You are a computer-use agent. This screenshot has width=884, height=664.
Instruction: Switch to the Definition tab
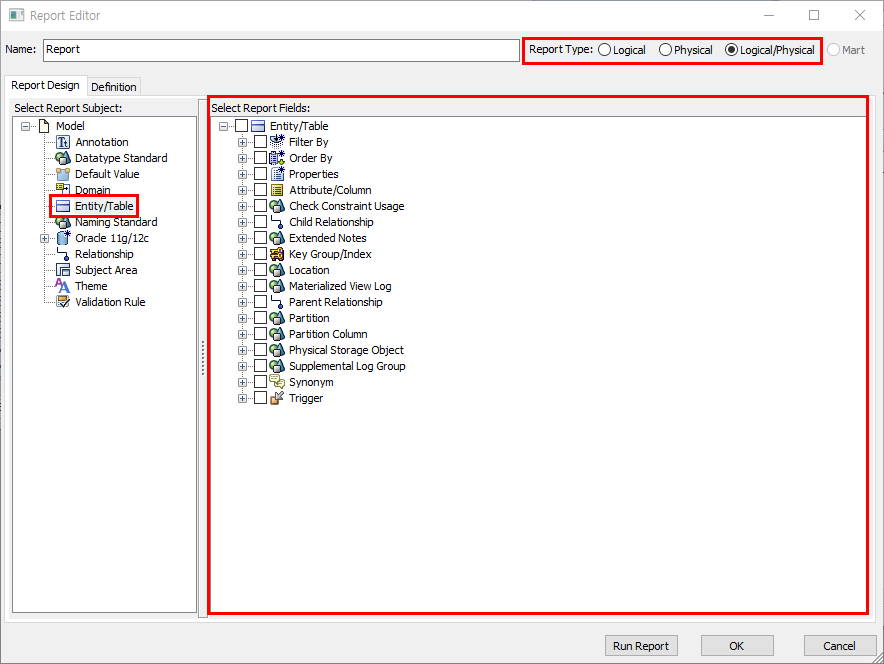114,87
